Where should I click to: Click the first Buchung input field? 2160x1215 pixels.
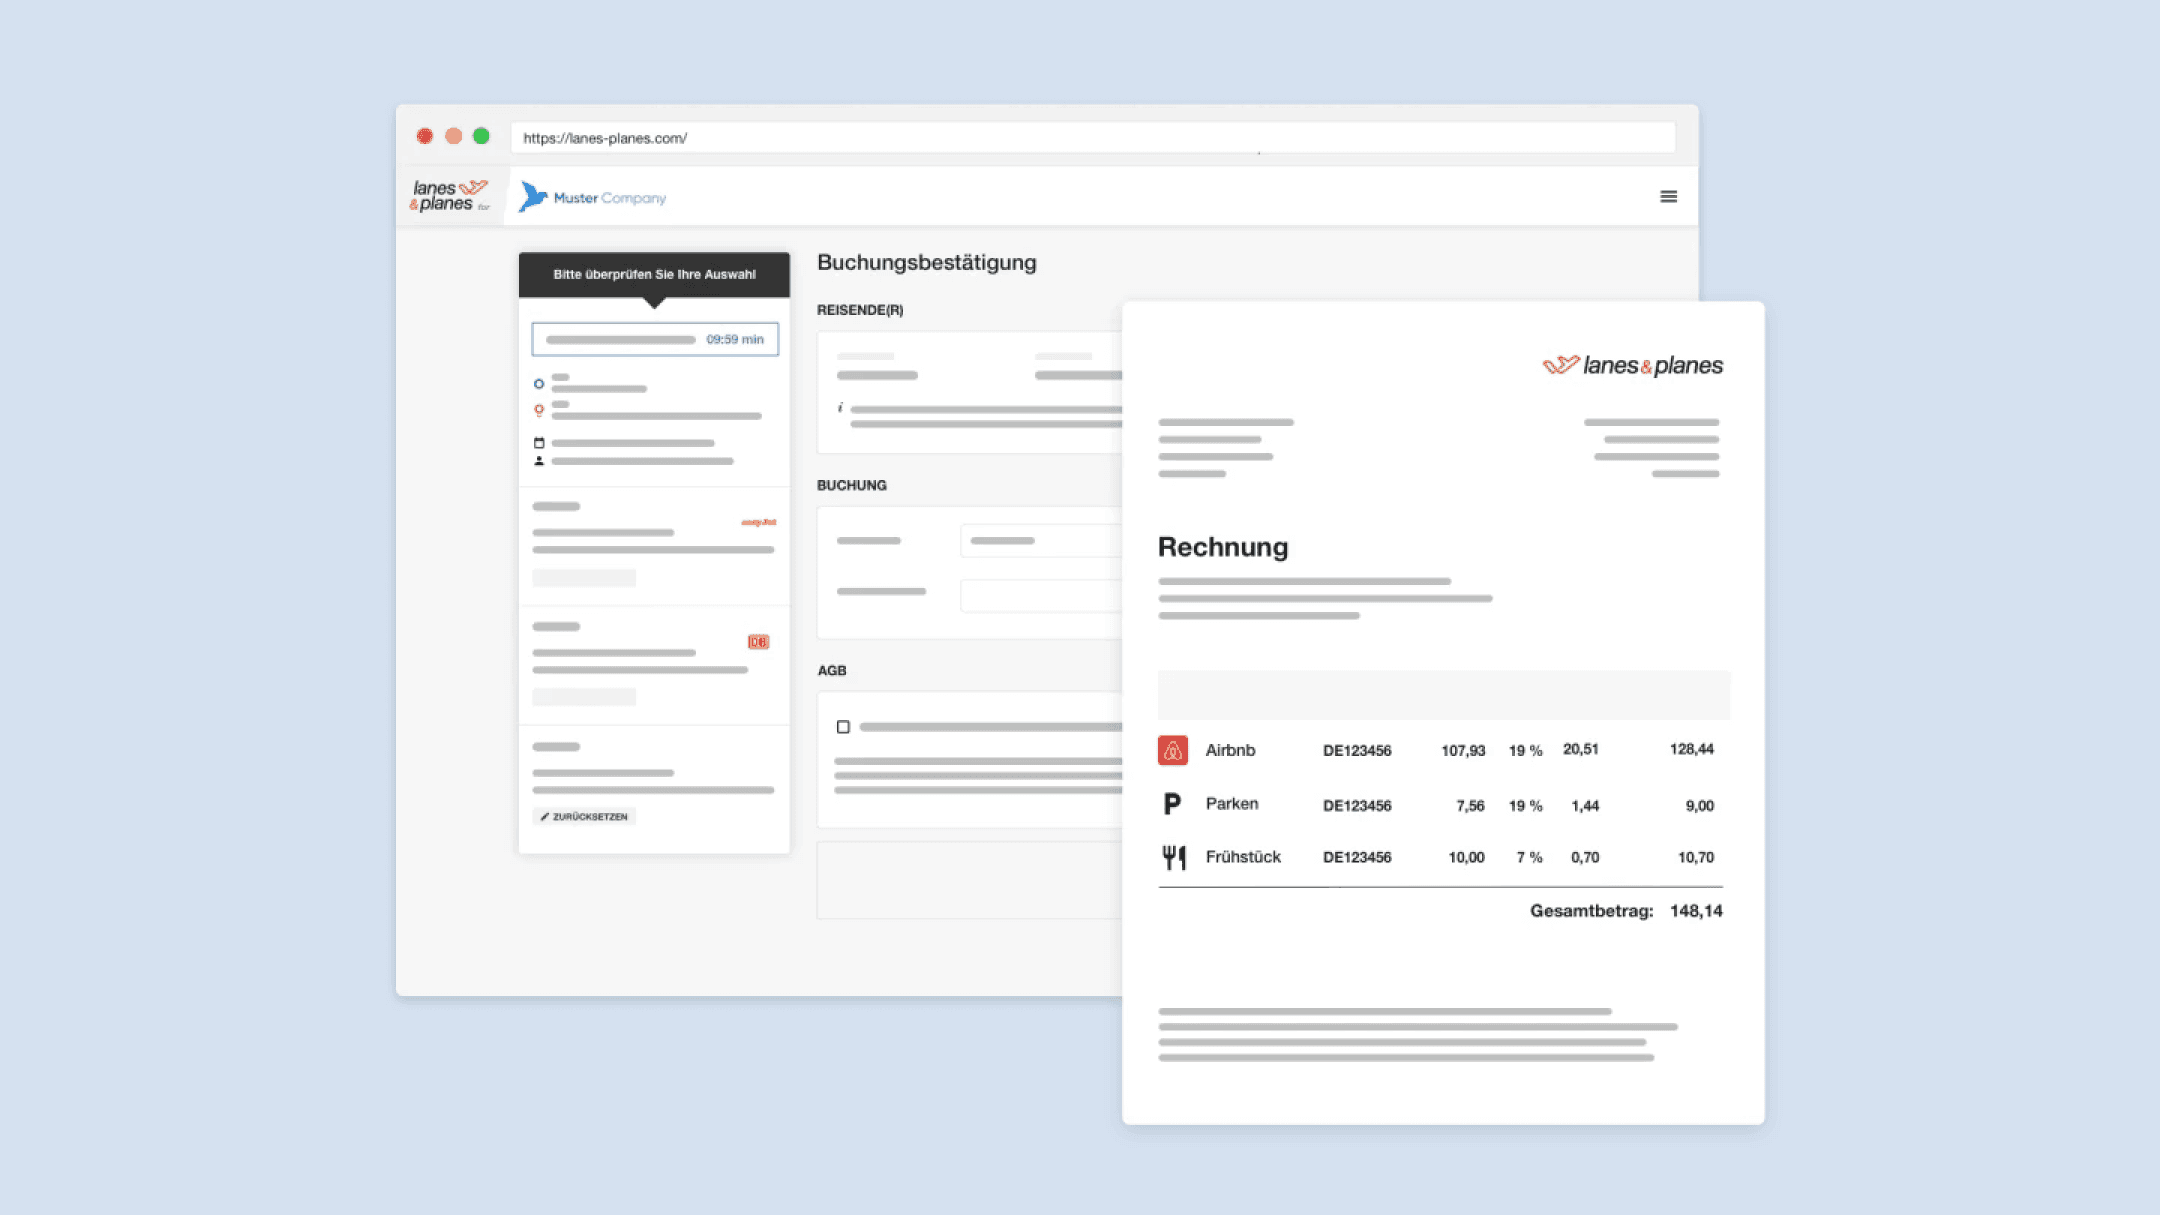click(1040, 541)
